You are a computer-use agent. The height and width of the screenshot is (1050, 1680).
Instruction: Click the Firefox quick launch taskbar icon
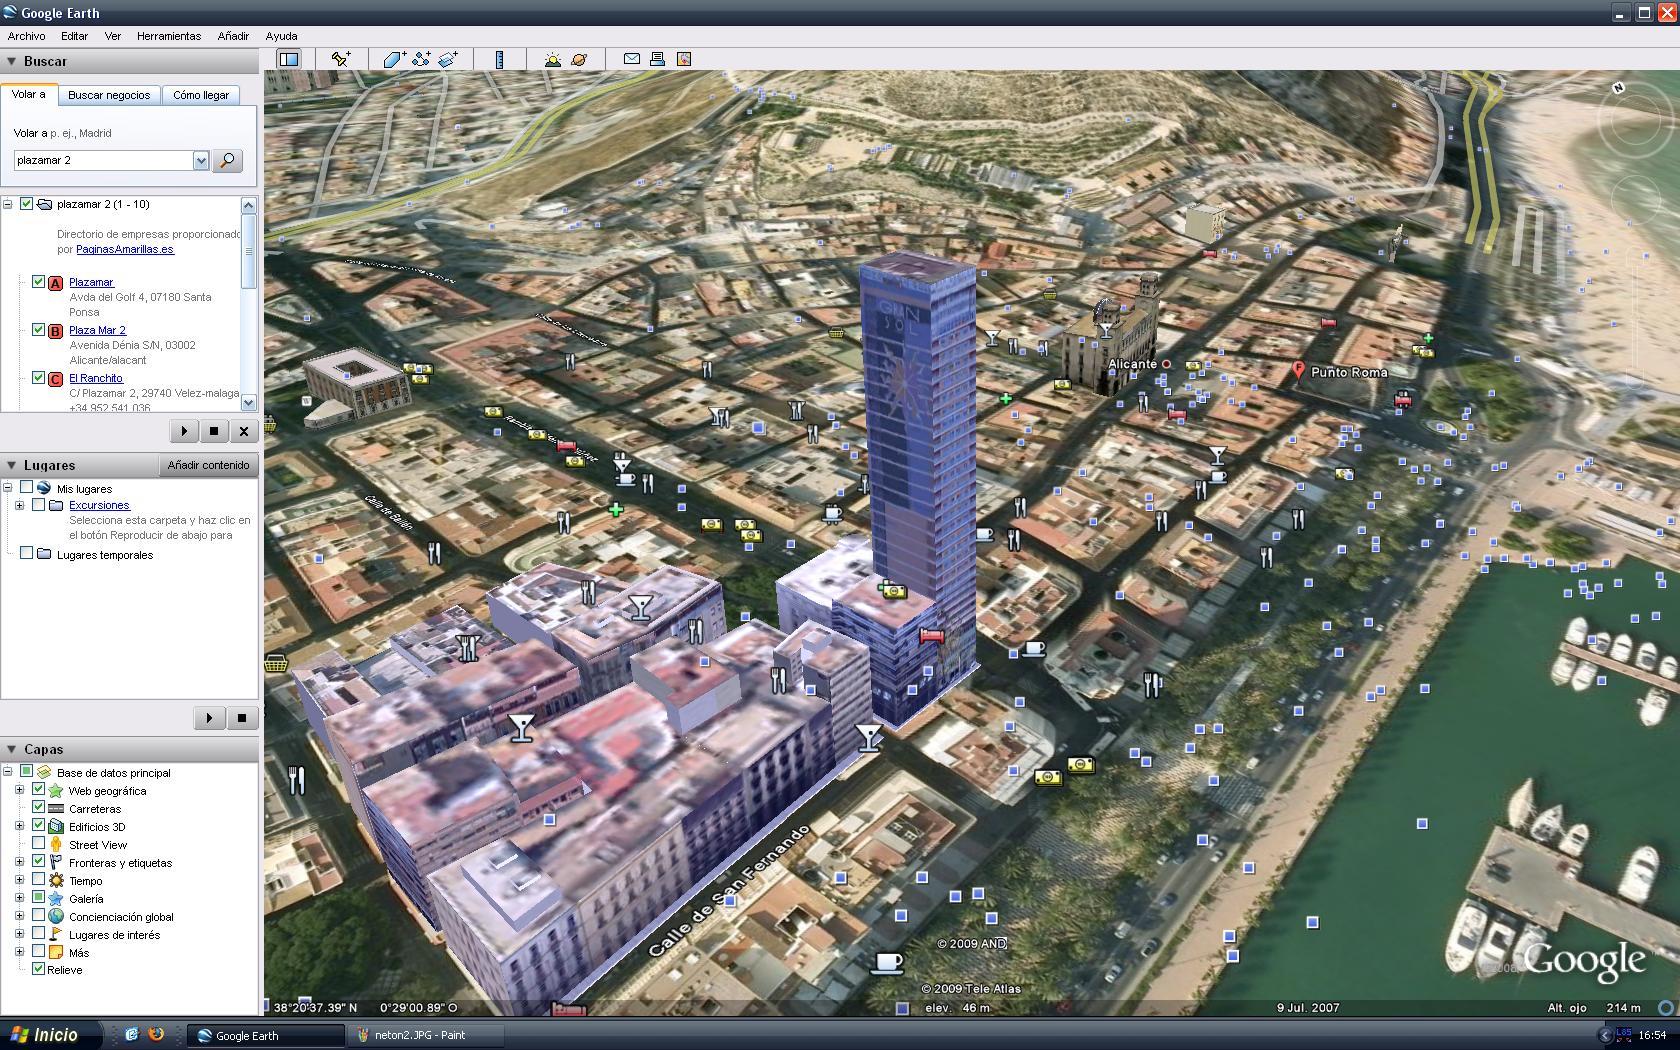[x=156, y=1035]
